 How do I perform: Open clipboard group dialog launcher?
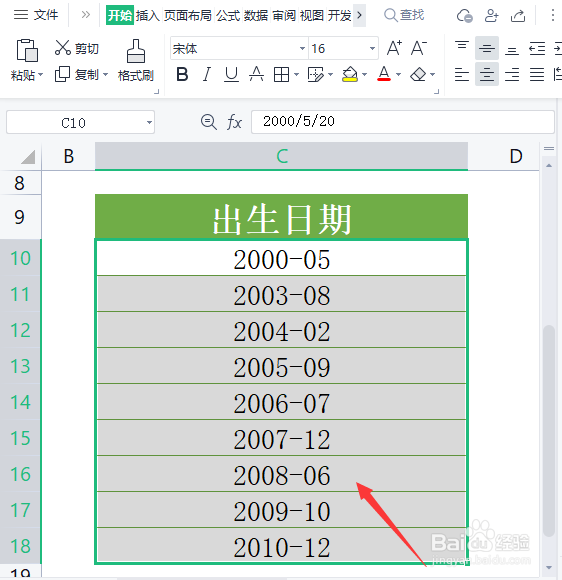point(157,91)
